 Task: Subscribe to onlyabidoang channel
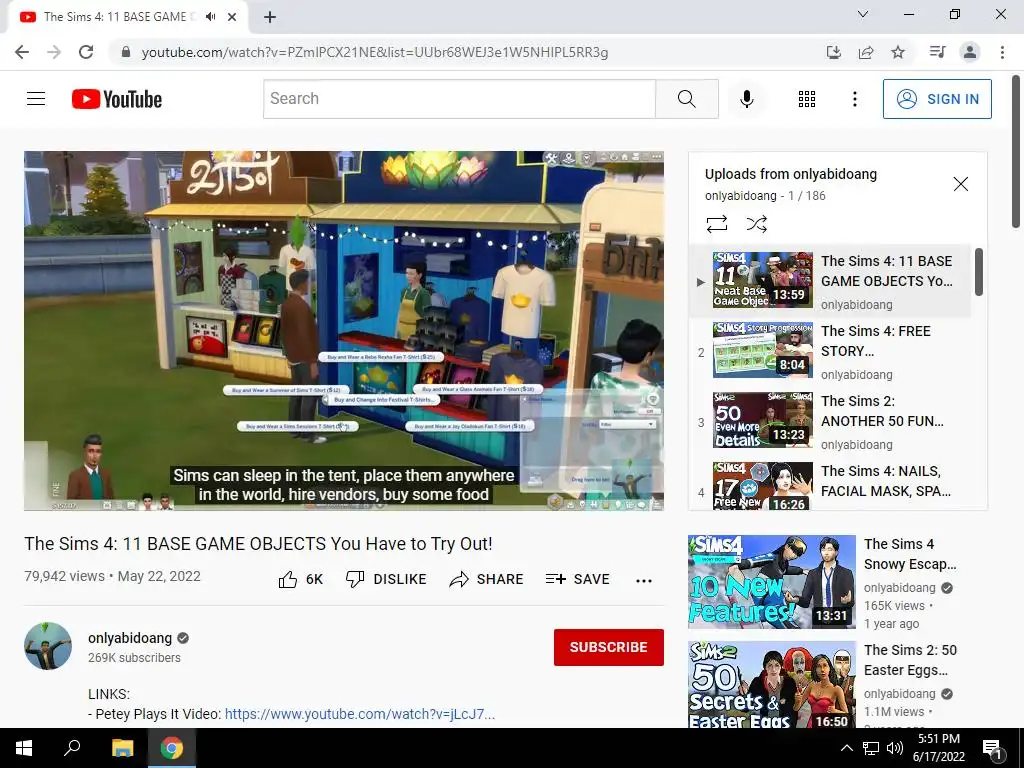(609, 647)
